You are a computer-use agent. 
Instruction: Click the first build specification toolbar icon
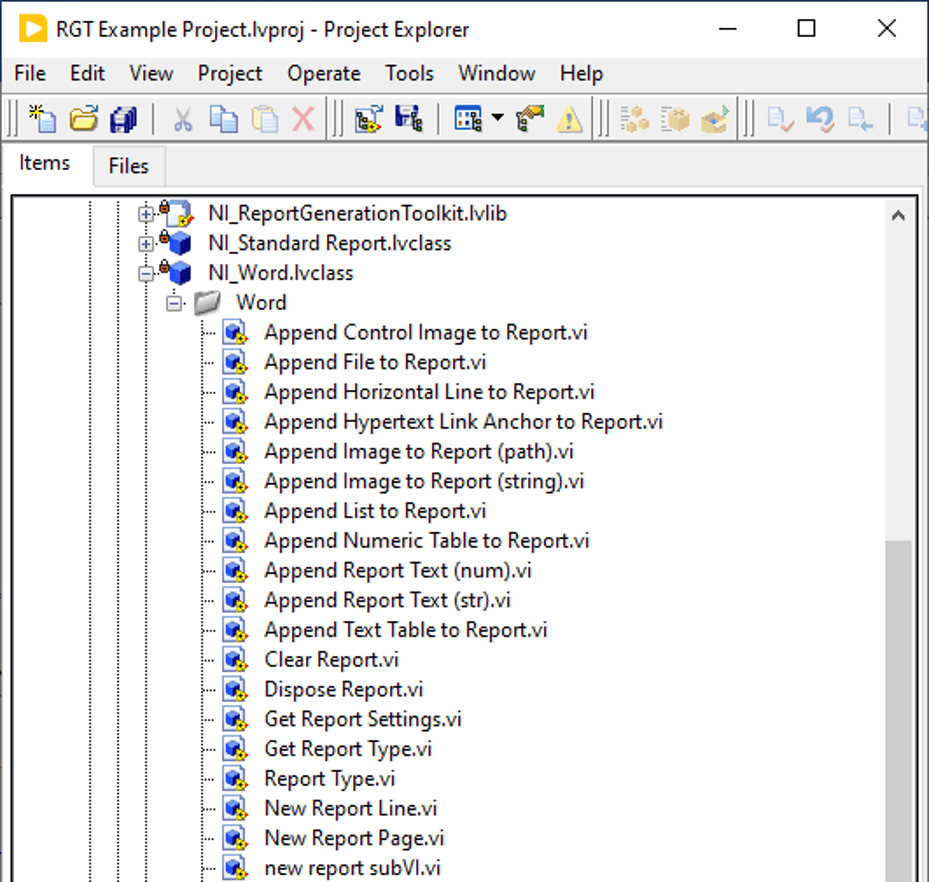pos(634,119)
